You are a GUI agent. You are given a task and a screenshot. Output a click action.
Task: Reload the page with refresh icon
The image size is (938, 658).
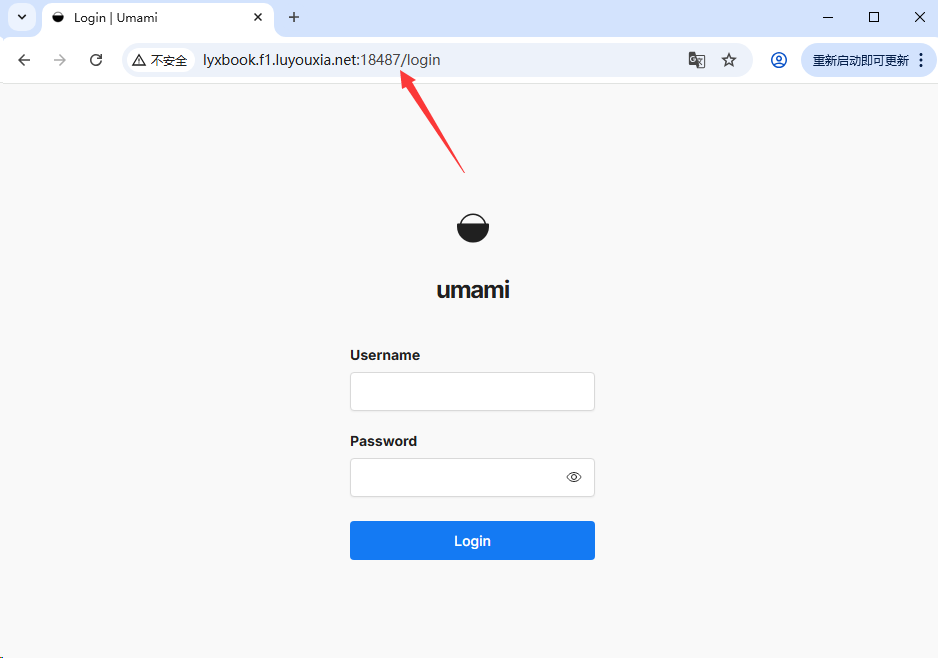click(96, 60)
